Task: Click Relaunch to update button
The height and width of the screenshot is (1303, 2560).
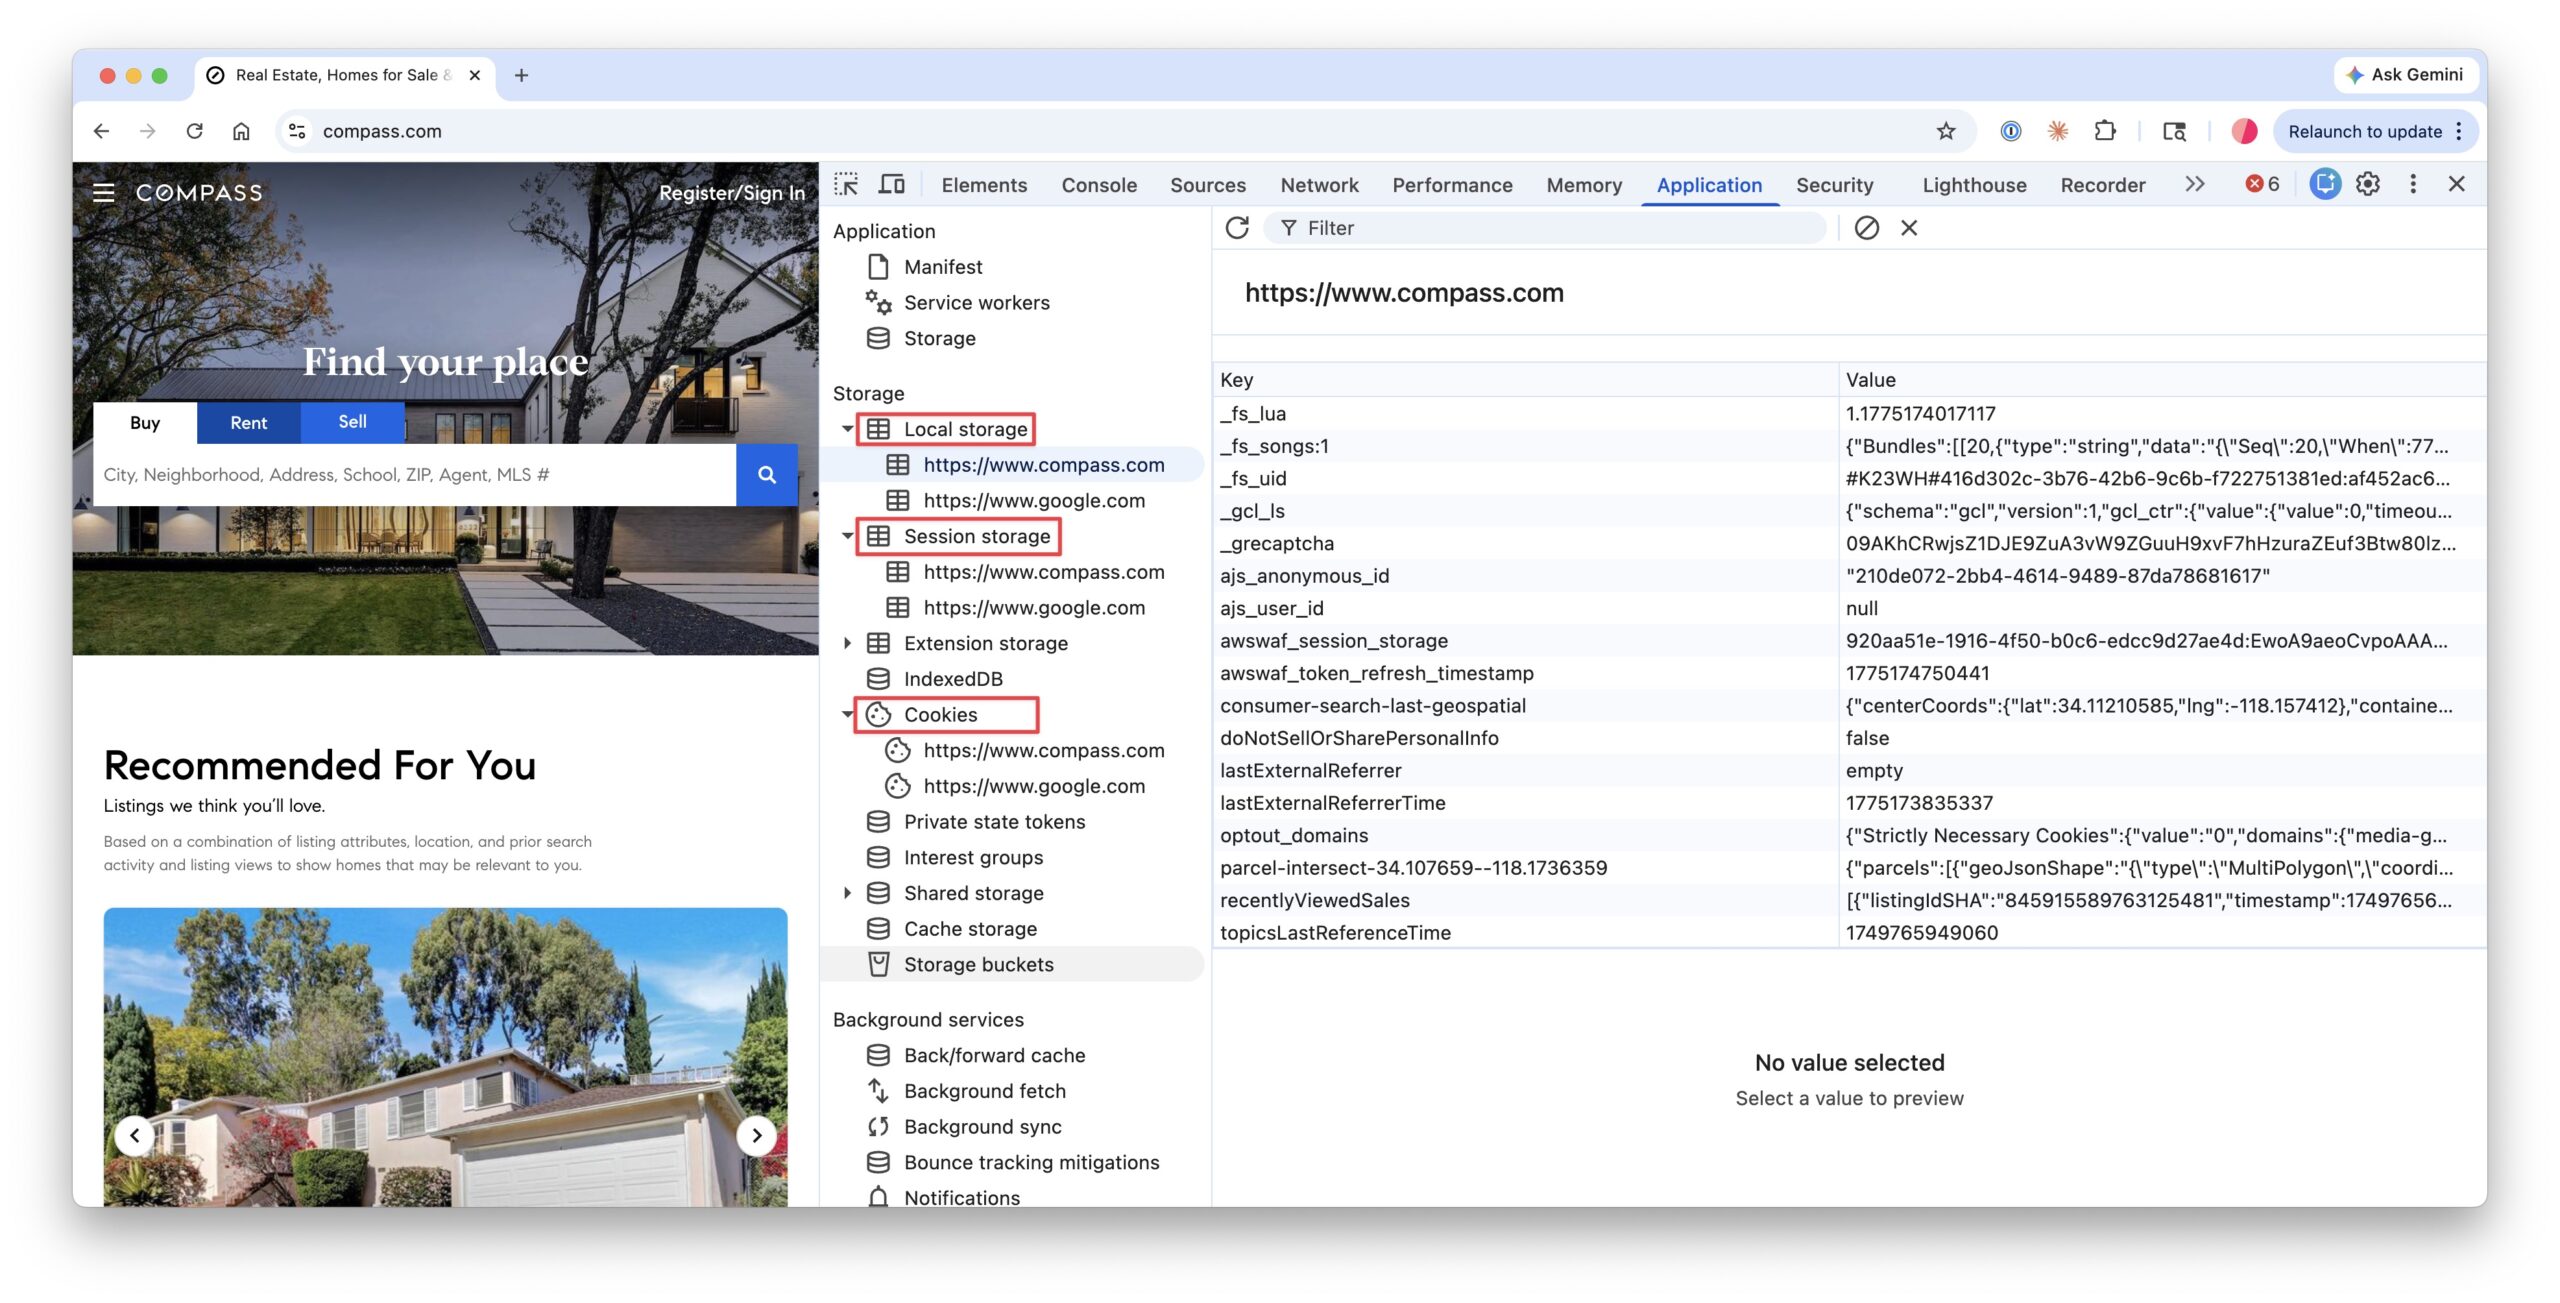Action: [x=2364, y=131]
